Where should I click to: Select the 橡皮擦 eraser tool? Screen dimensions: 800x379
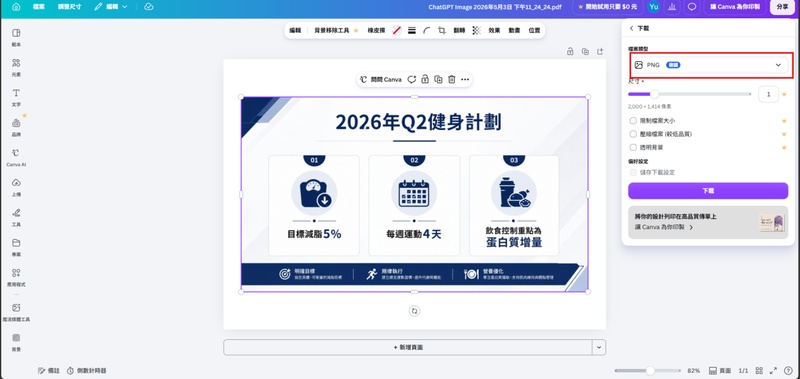pos(377,31)
